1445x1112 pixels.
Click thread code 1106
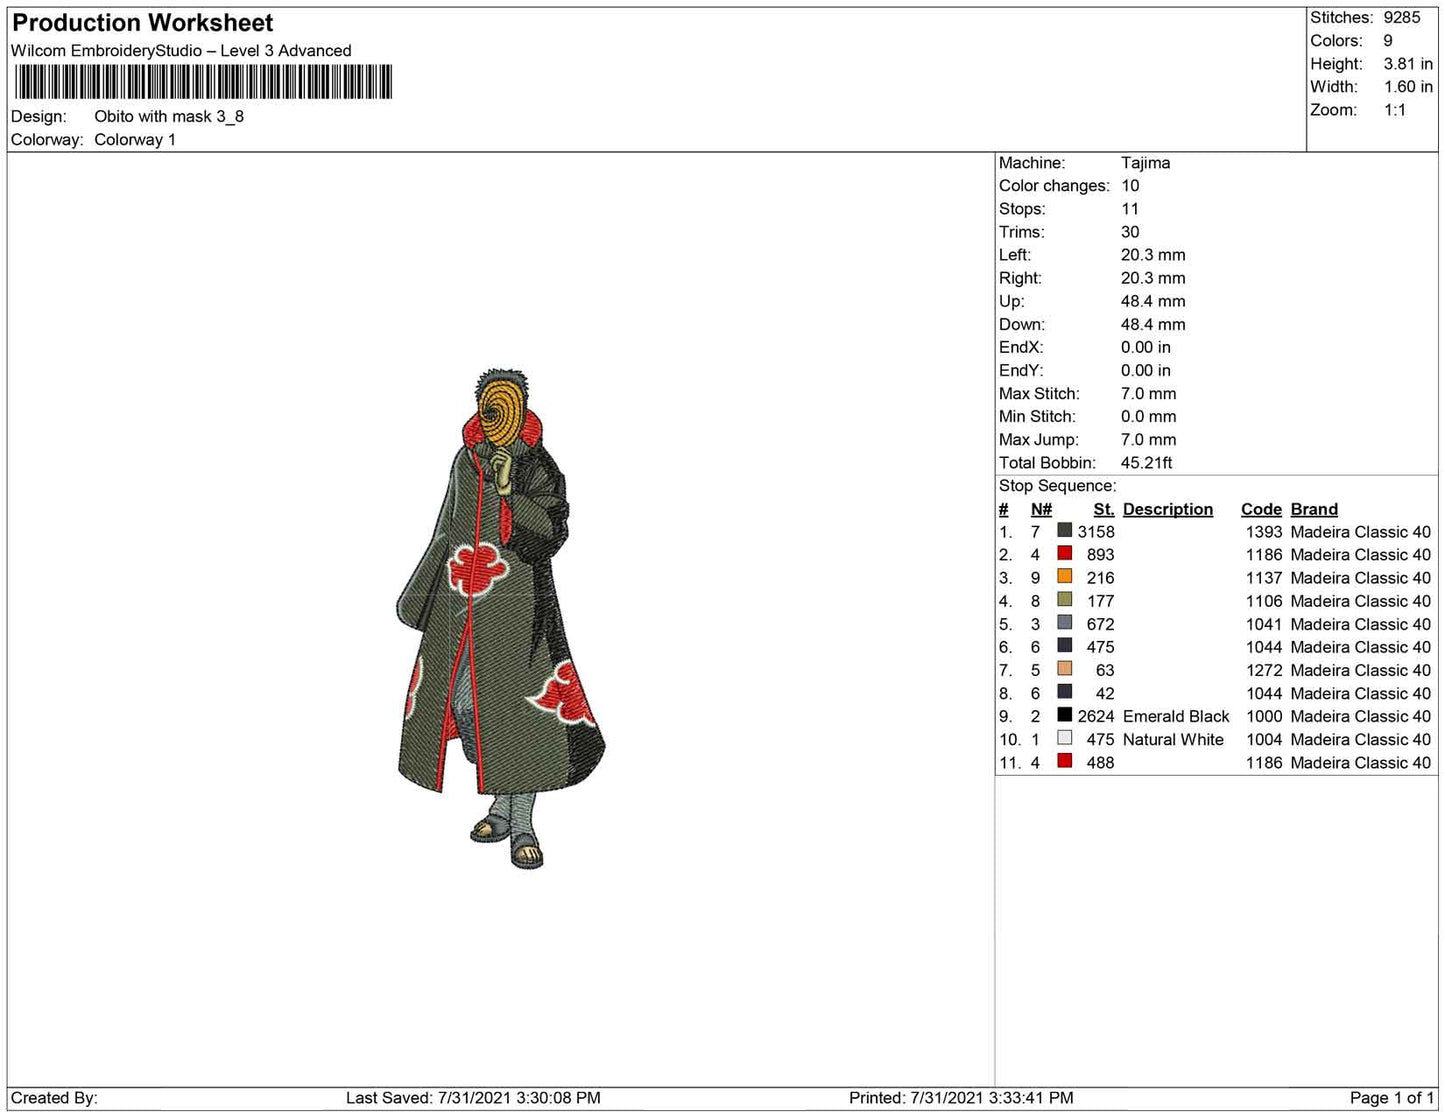pos(1264,601)
